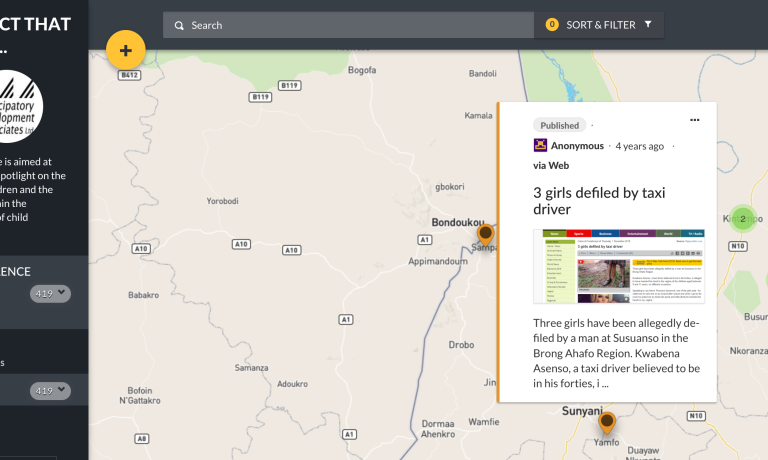Select the map pin near Yamfo
The image size is (768, 460).
click(607, 422)
